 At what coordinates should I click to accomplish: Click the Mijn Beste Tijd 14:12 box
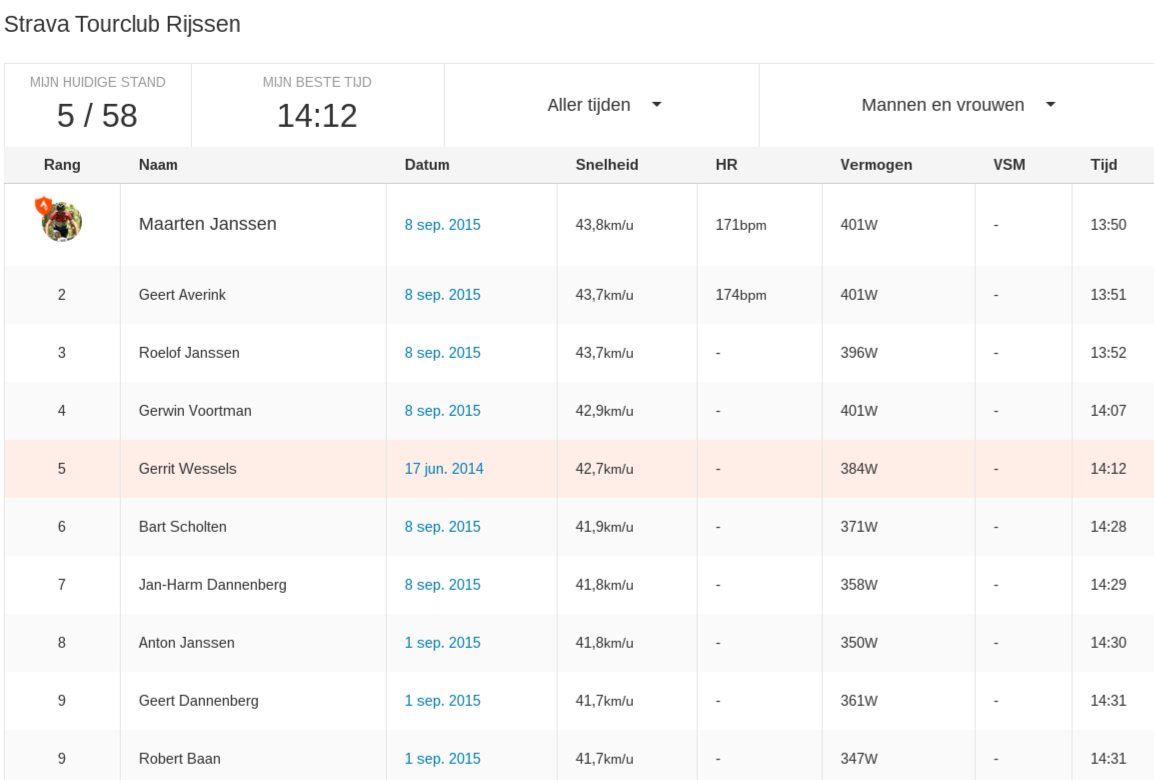[x=316, y=105]
